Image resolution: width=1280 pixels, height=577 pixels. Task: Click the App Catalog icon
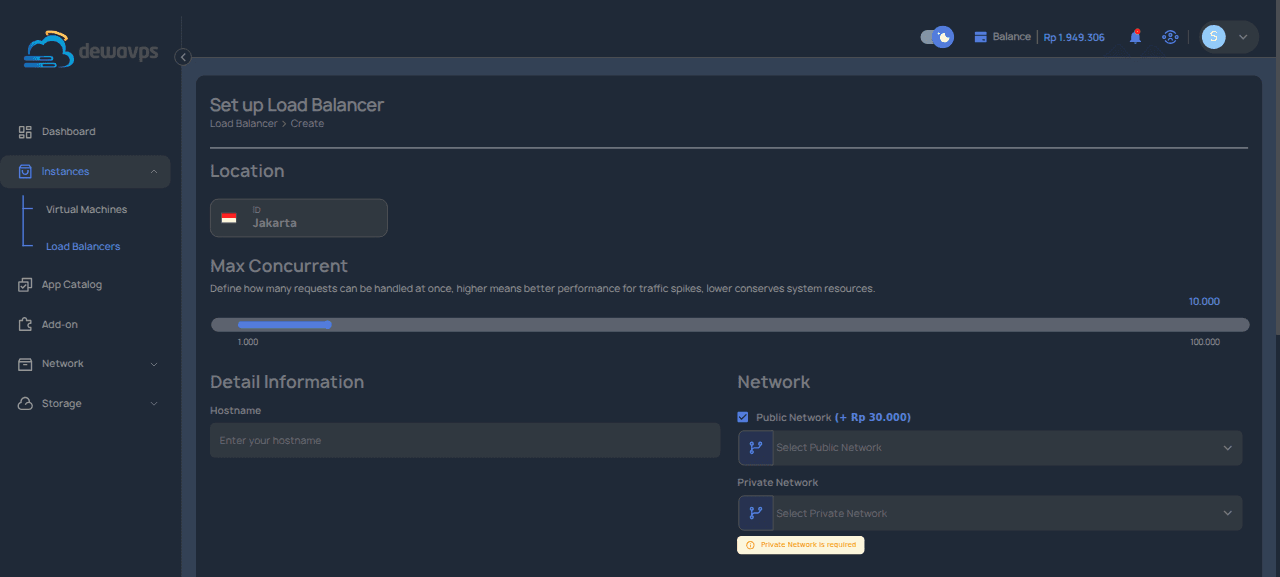click(25, 285)
